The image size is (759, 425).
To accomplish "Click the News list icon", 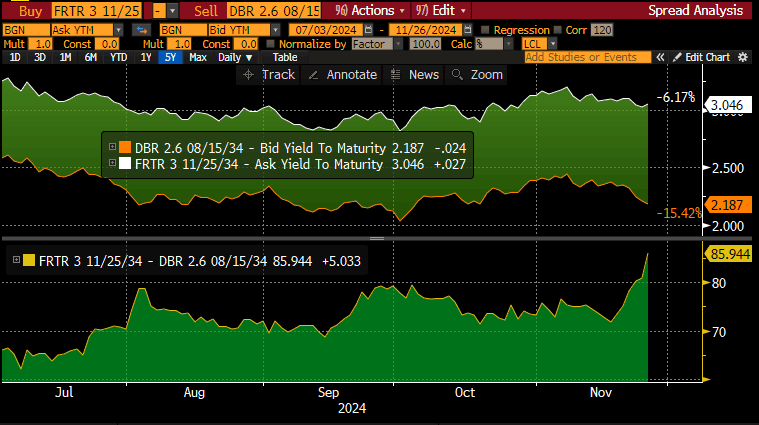I will pos(395,75).
